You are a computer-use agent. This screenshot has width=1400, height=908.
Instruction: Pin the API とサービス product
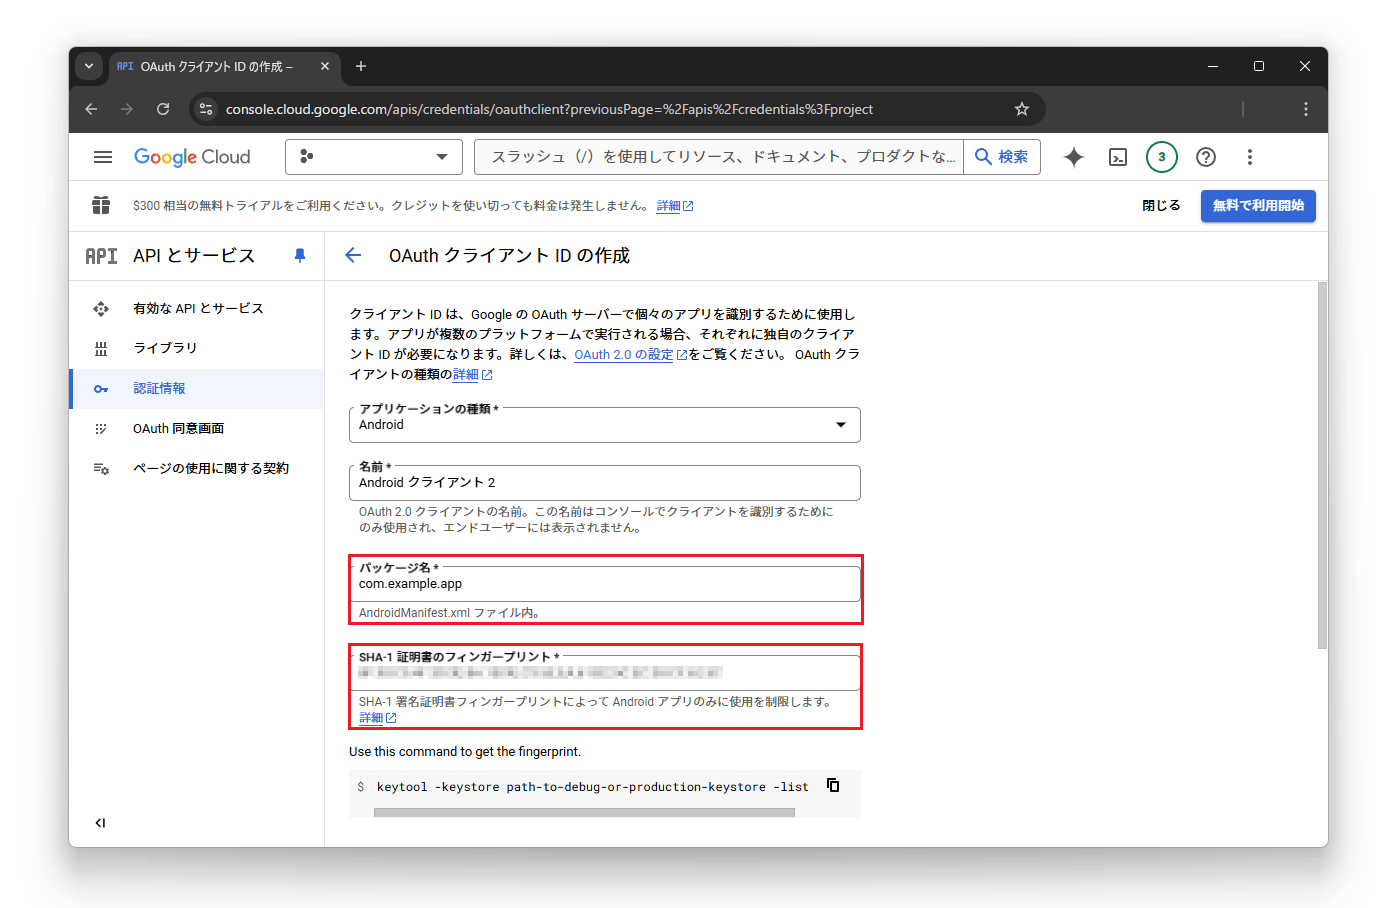point(300,256)
